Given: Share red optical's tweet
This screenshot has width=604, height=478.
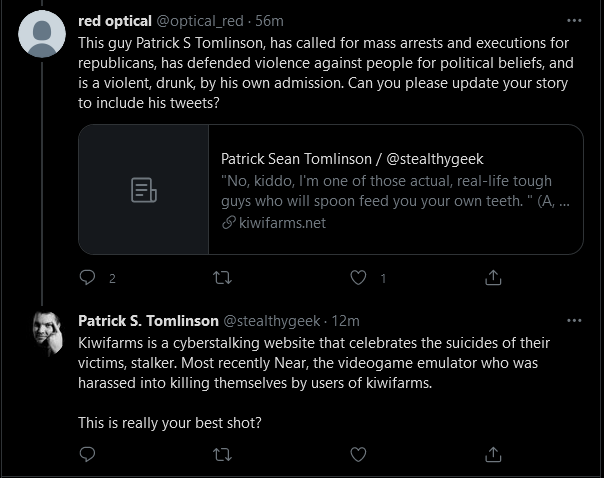Looking at the screenshot, I should 493,277.
